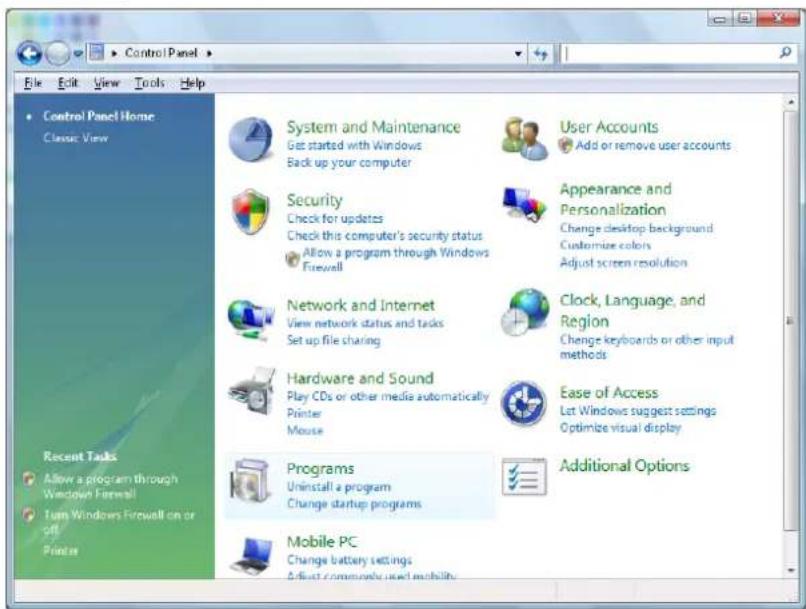Open the Hardware and Sound heading
Viewport: 806px width, 609px height.
360,378
